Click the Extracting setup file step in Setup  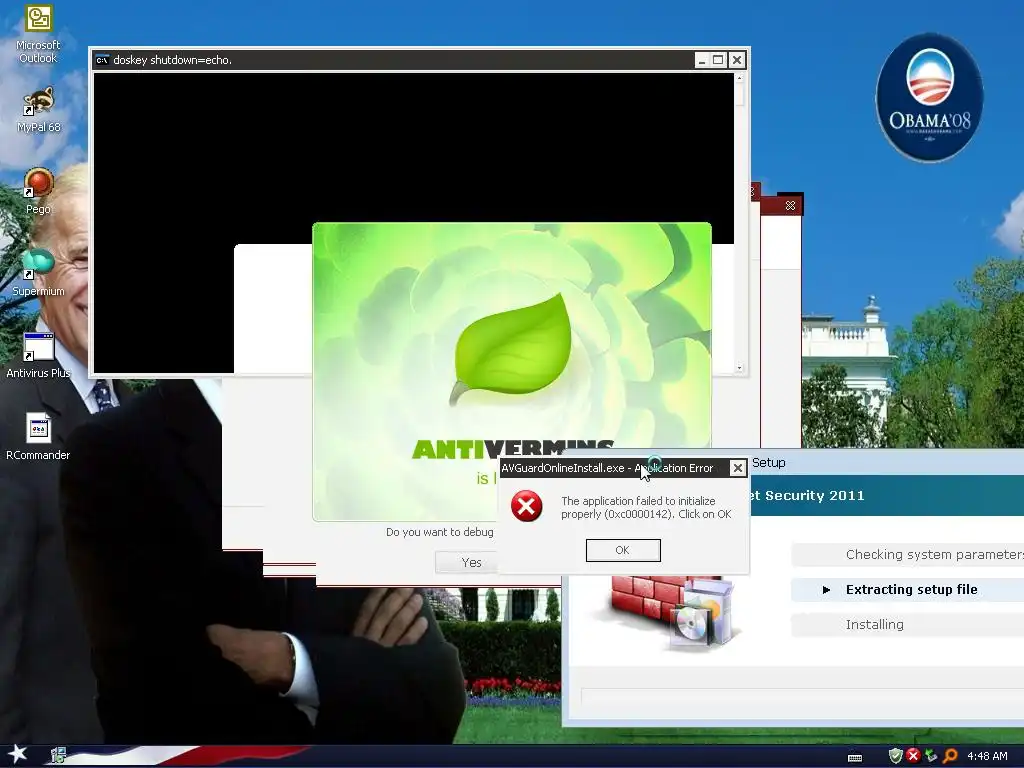[912, 590]
